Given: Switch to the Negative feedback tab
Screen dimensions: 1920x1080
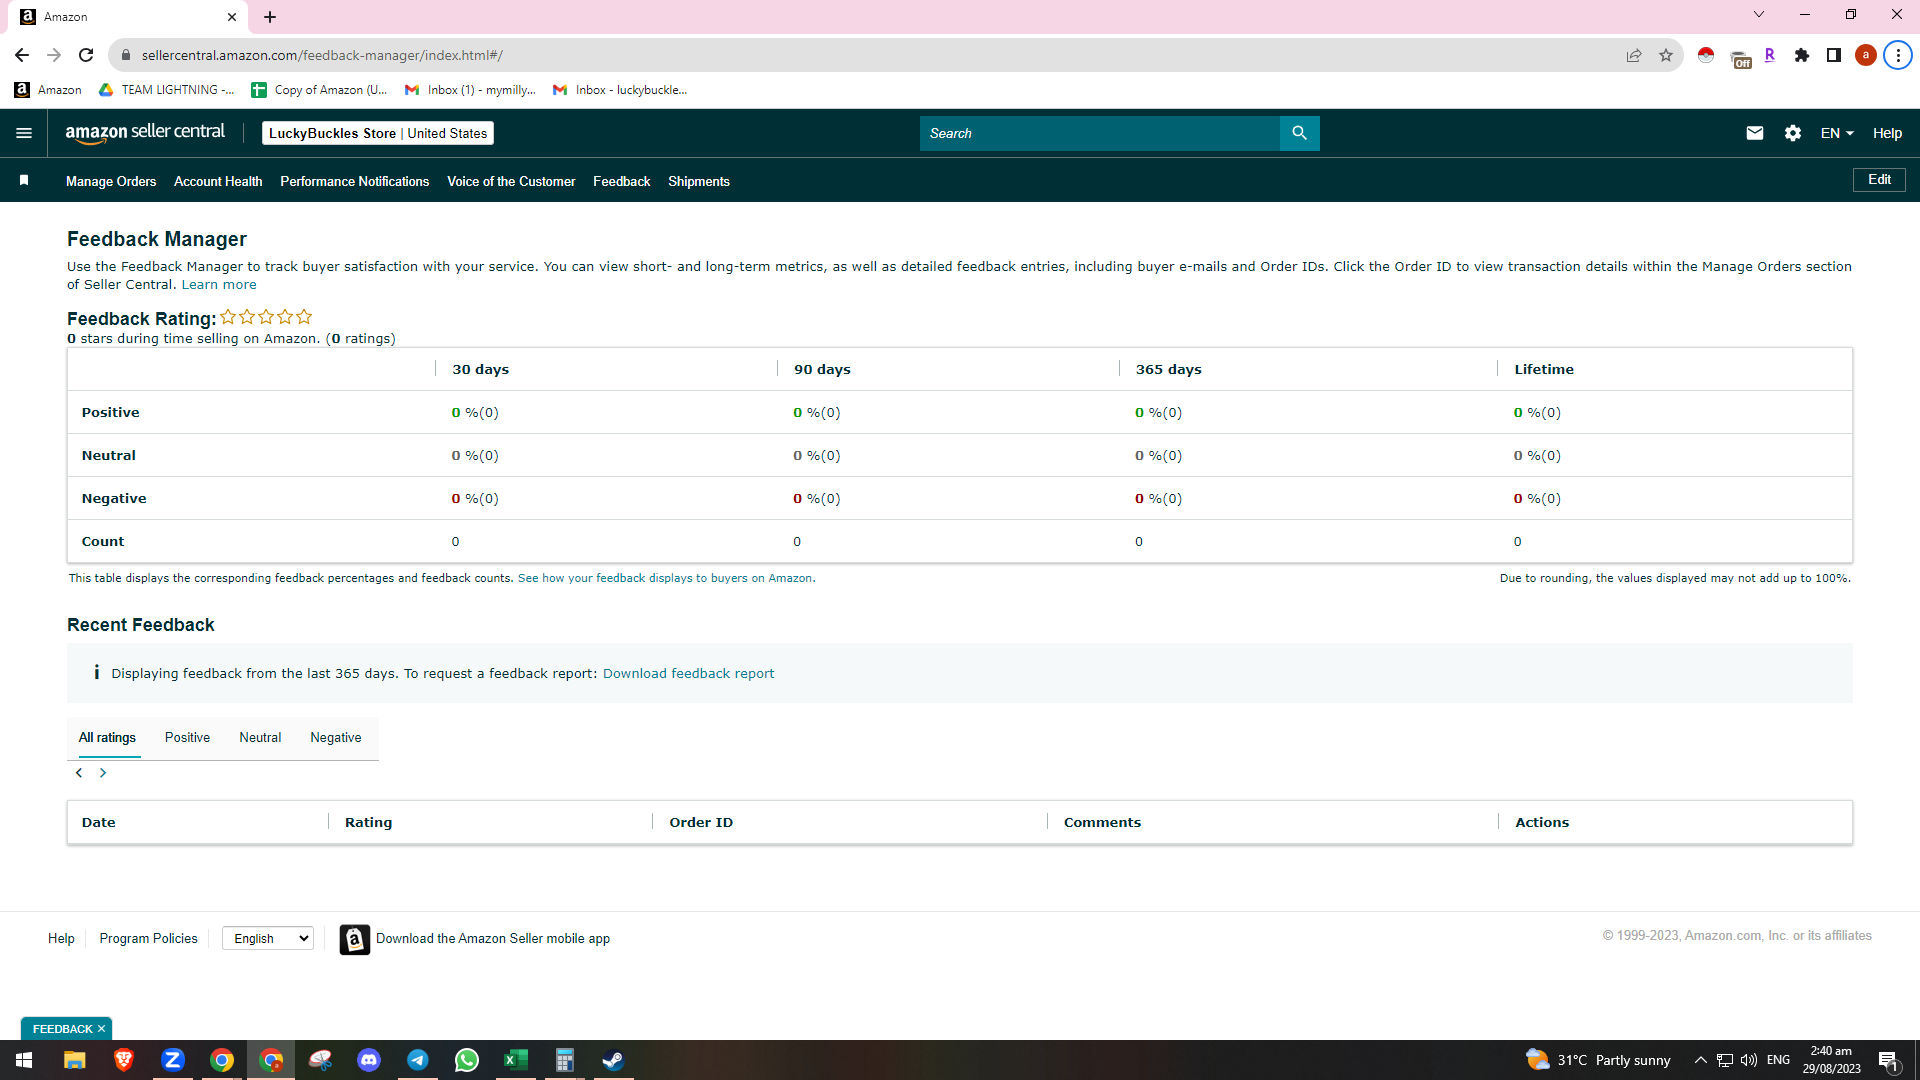Looking at the screenshot, I should [x=336, y=738].
